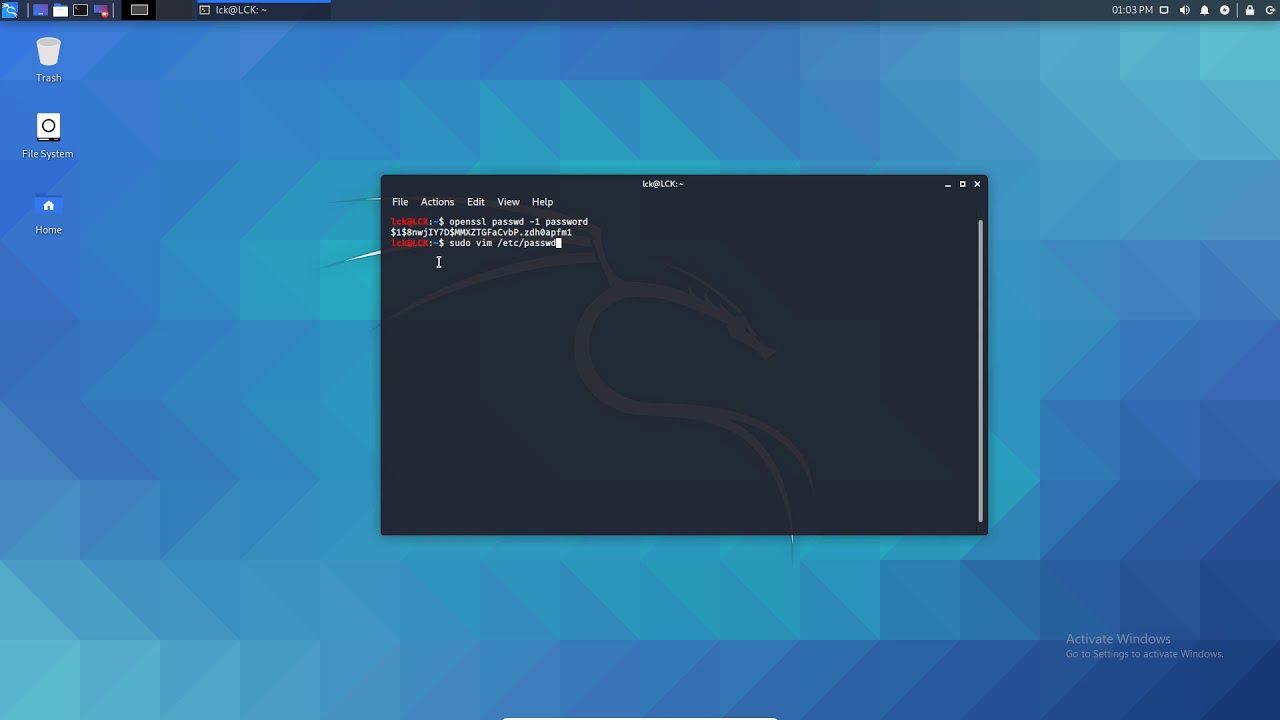Click the show desktop panel launcher
Screen dimensions: 1280x720
click(x=40, y=10)
